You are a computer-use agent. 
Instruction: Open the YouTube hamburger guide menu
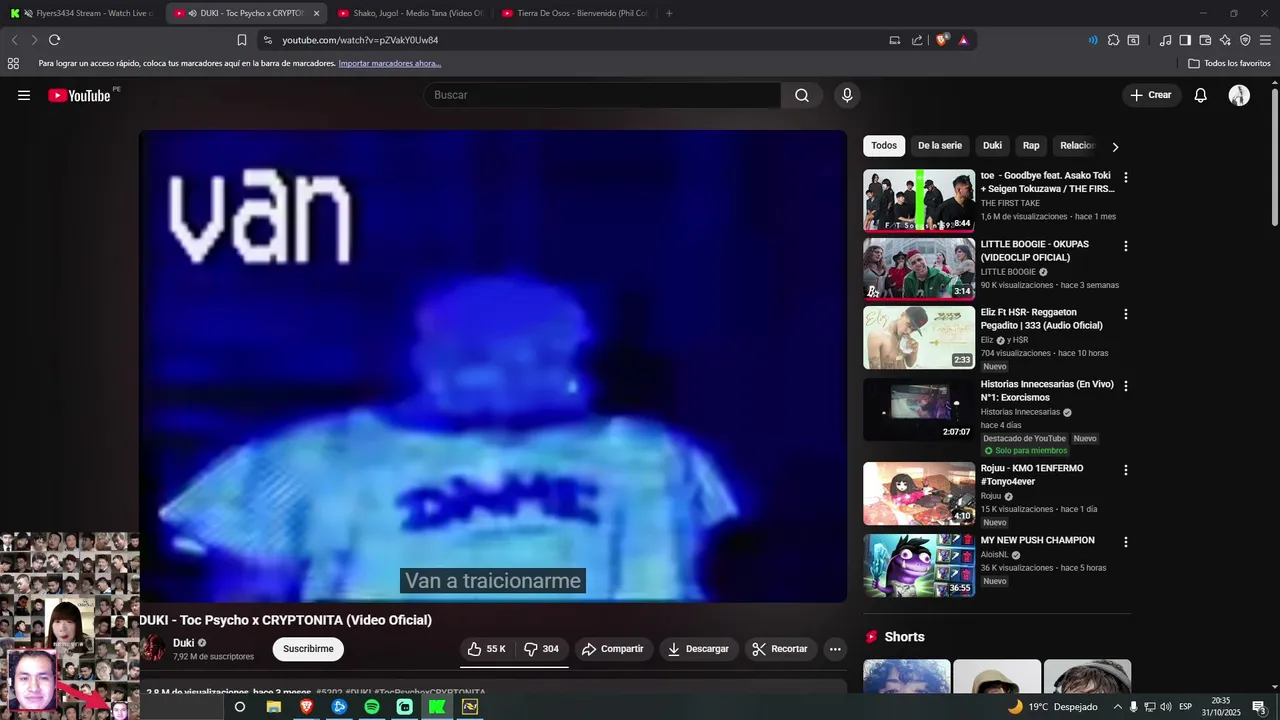[x=24, y=95]
